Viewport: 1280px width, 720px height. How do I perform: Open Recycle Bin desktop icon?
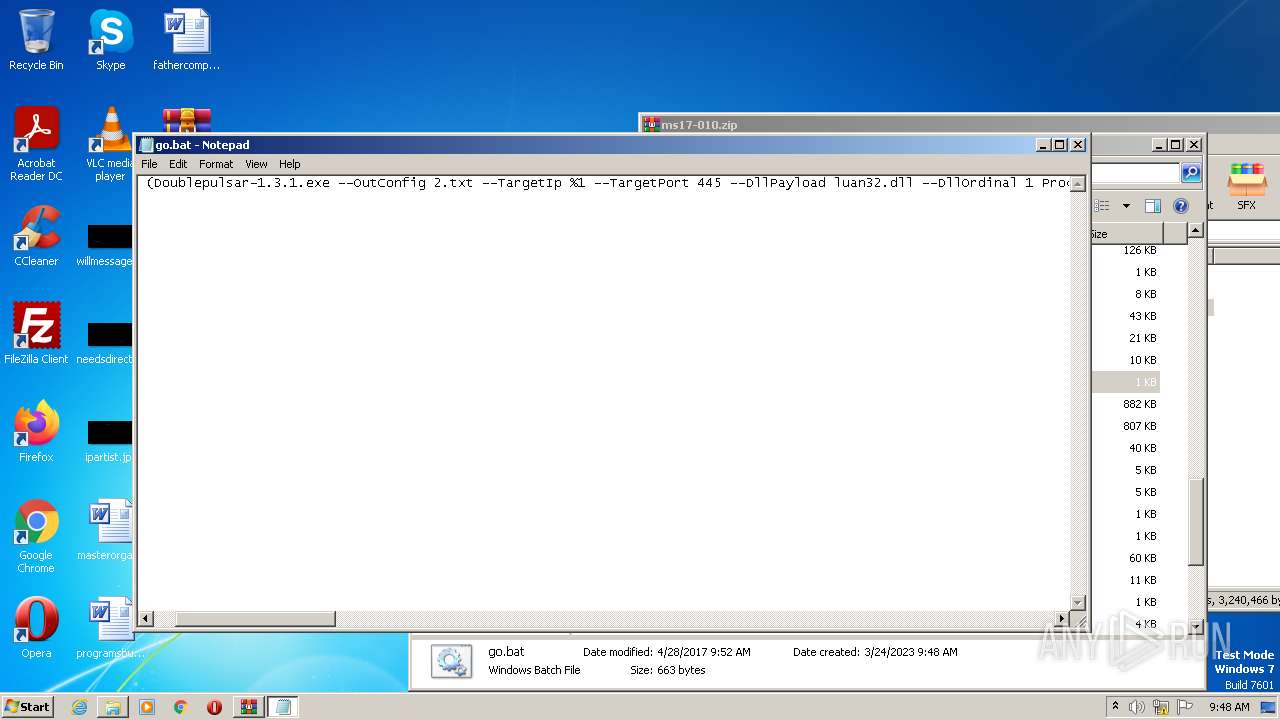pyautogui.click(x=36, y=41)
